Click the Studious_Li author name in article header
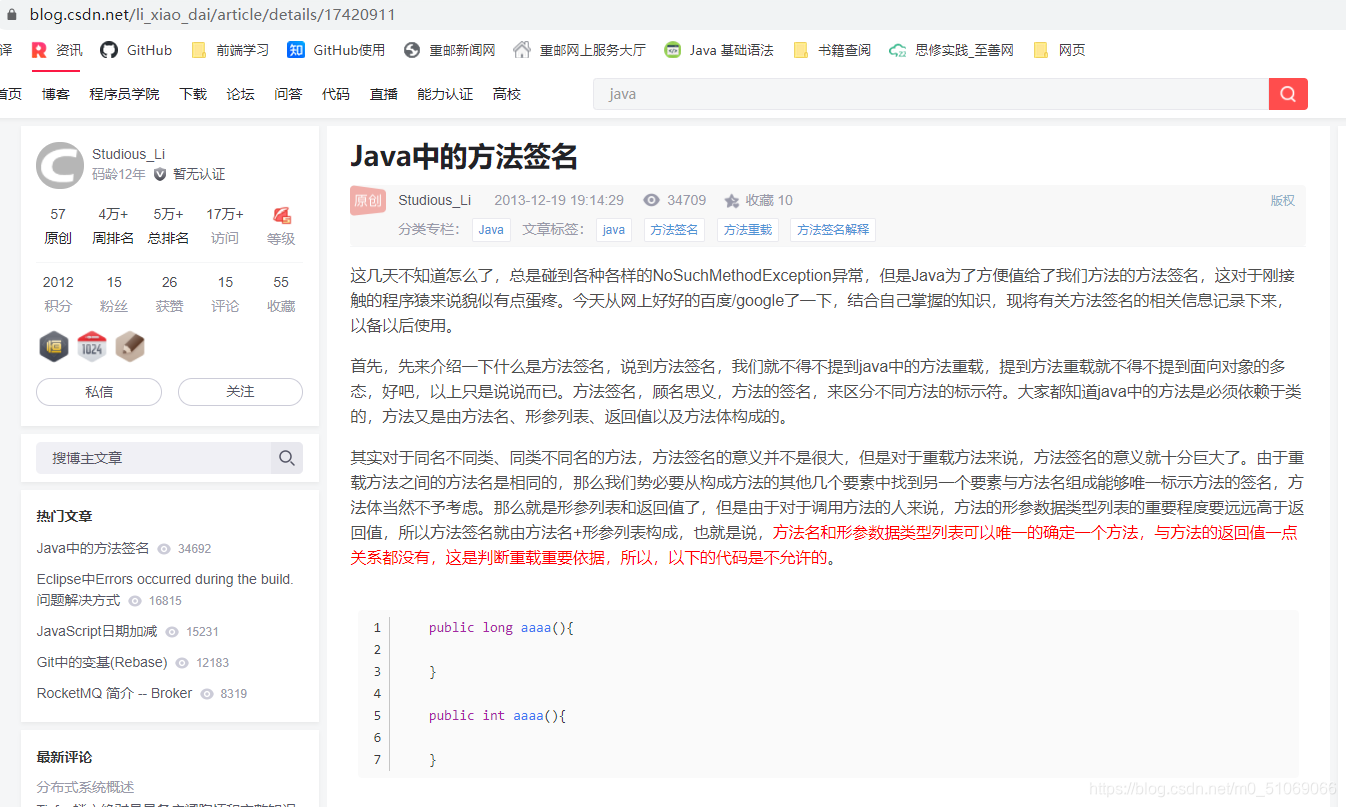This screenshot has height=807, width=1346. (x=435, y=200)
